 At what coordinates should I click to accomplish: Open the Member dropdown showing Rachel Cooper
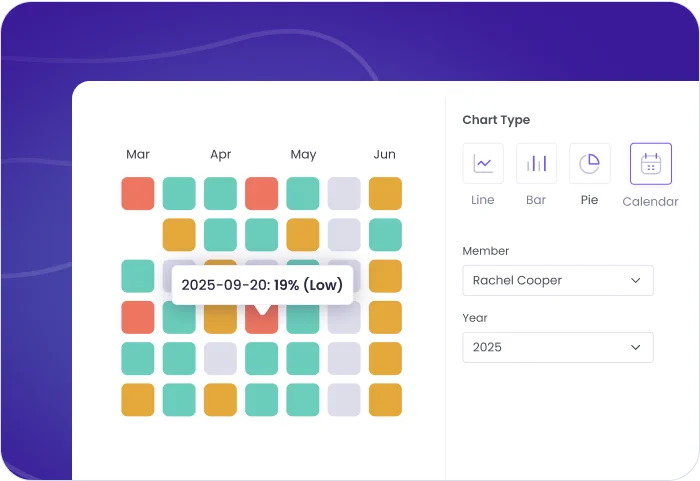(557, 281)
